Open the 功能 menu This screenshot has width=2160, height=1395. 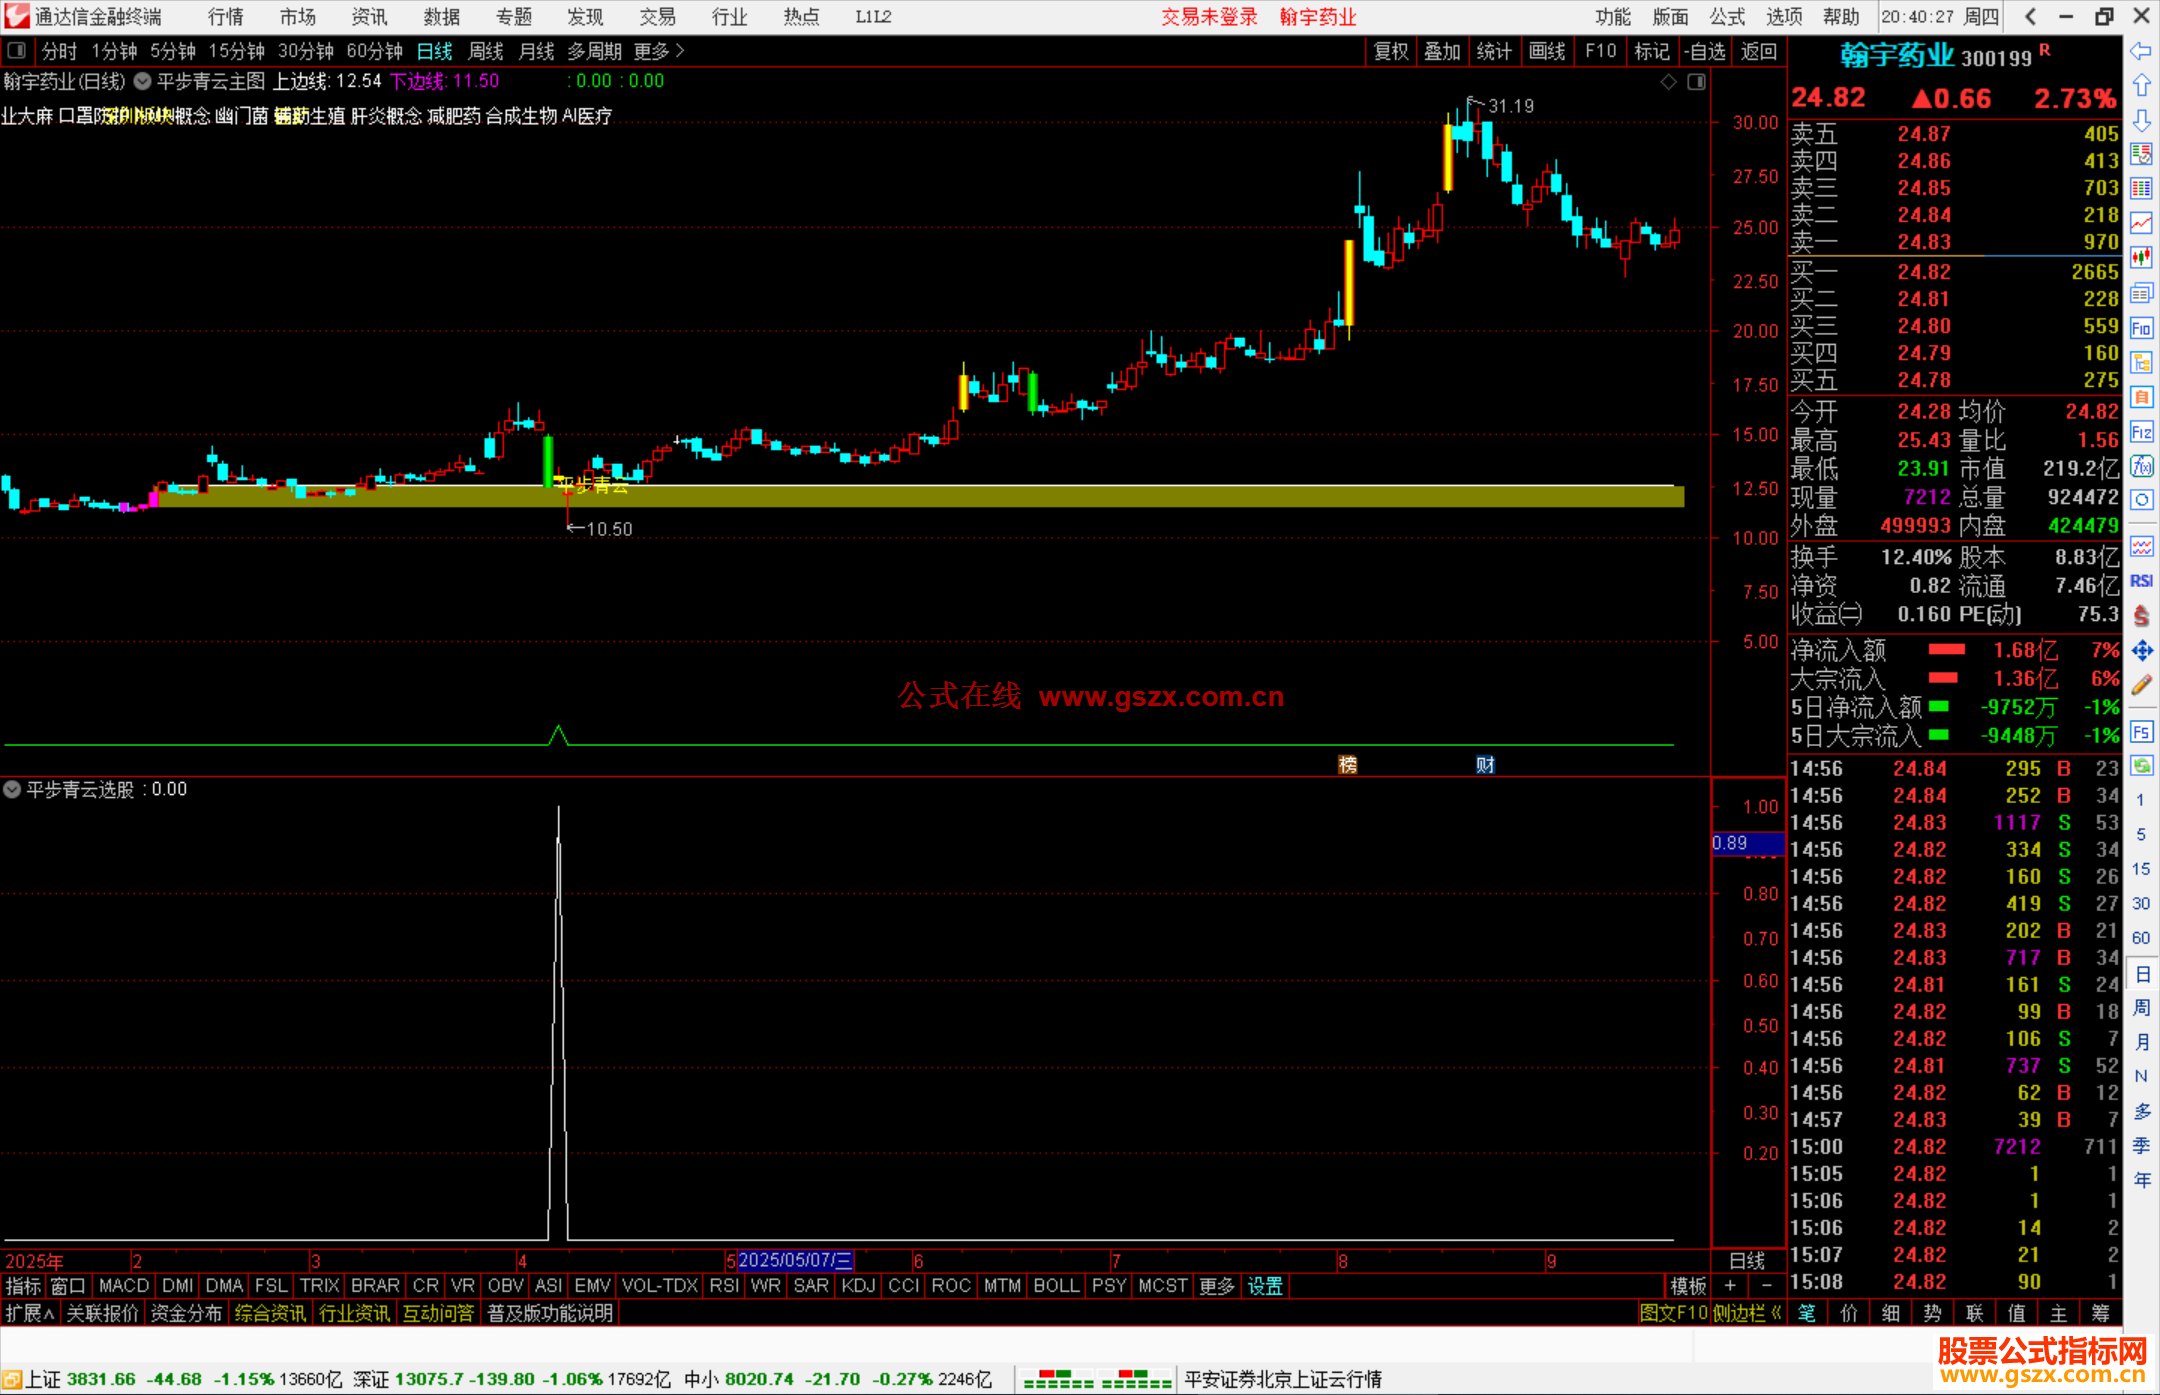click(x=1612, y=16)
